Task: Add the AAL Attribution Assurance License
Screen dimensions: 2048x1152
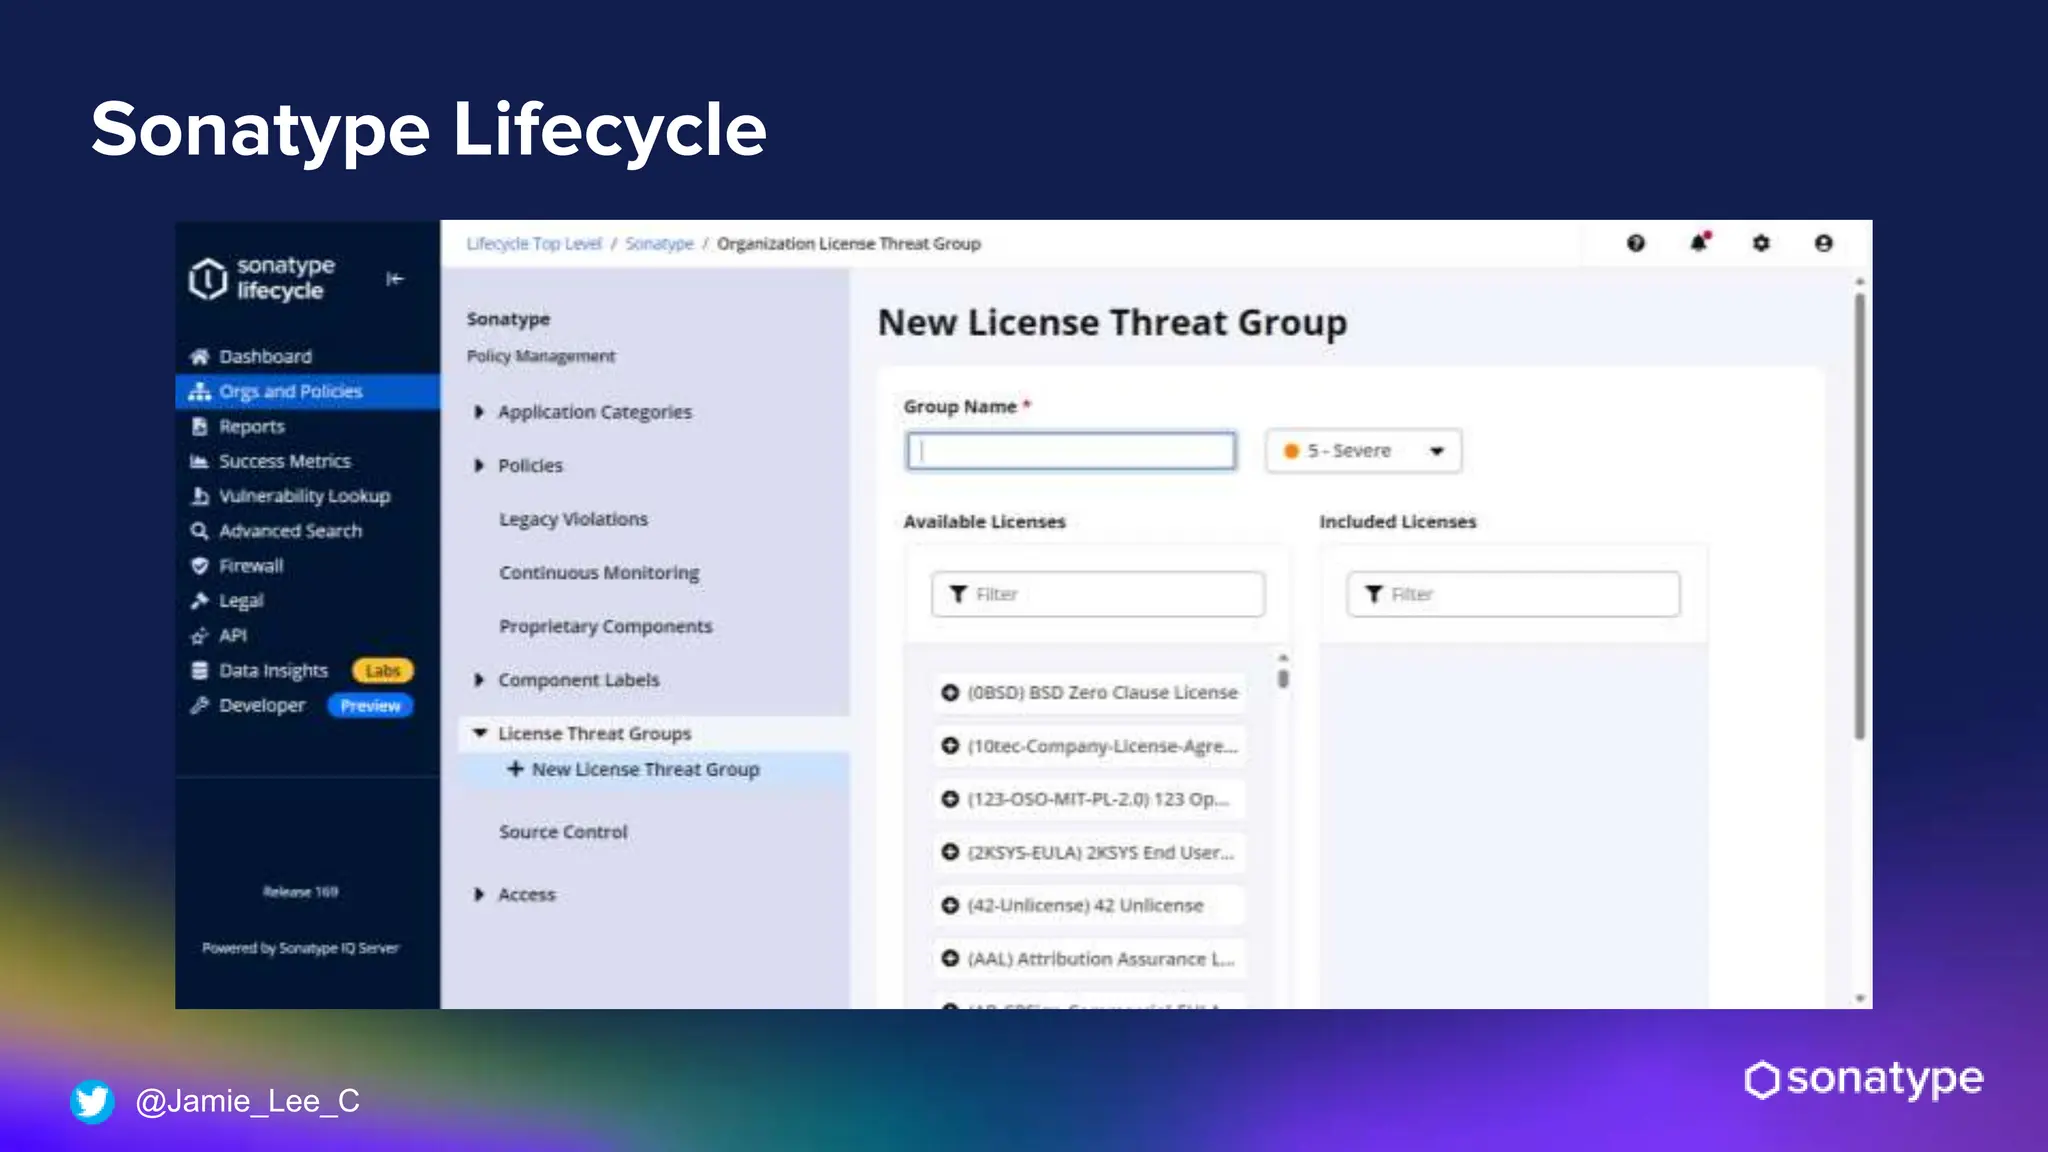Action: pos(950,958)
